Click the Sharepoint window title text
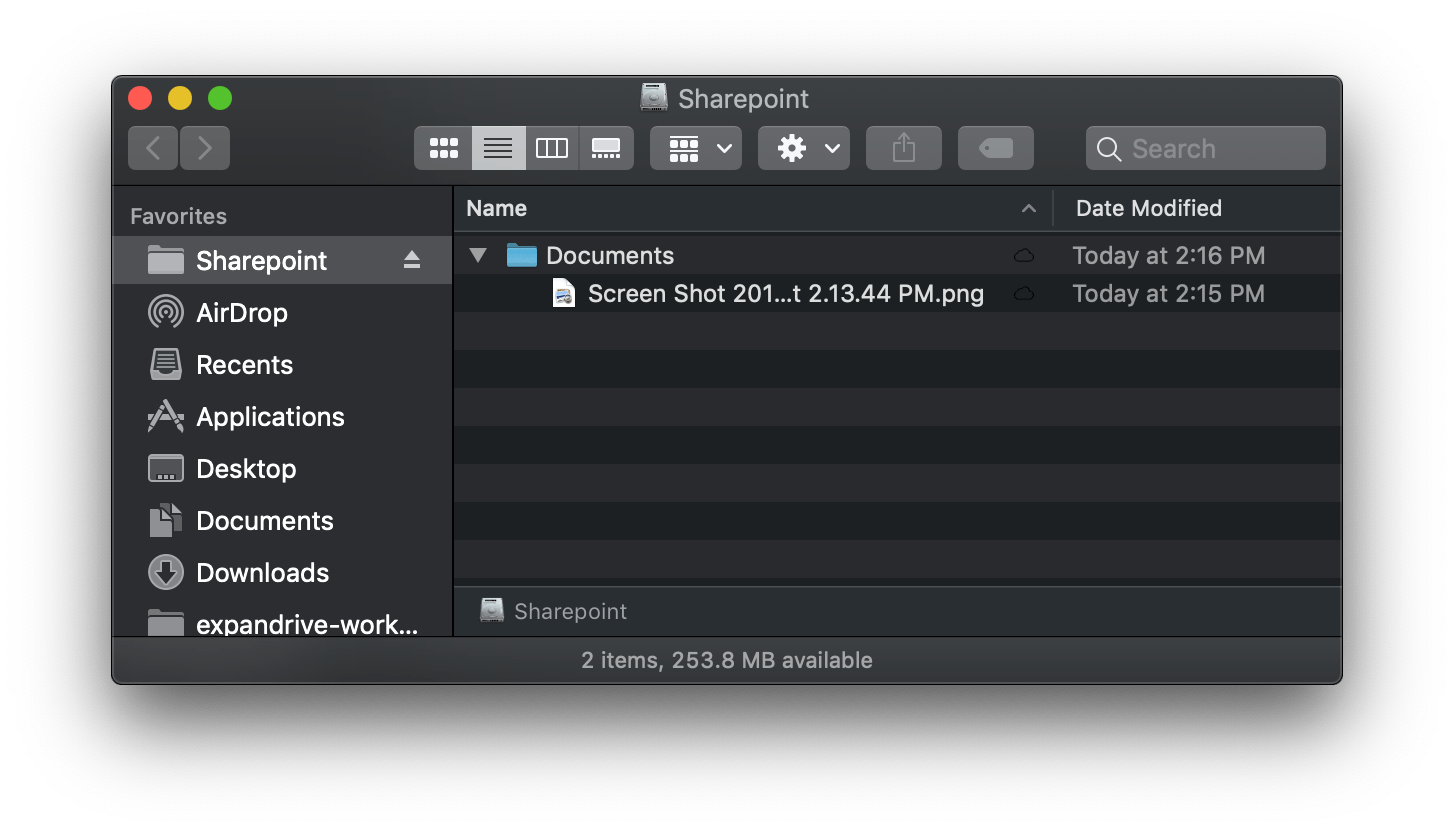The image size is (1454, 832). [743, 98]
